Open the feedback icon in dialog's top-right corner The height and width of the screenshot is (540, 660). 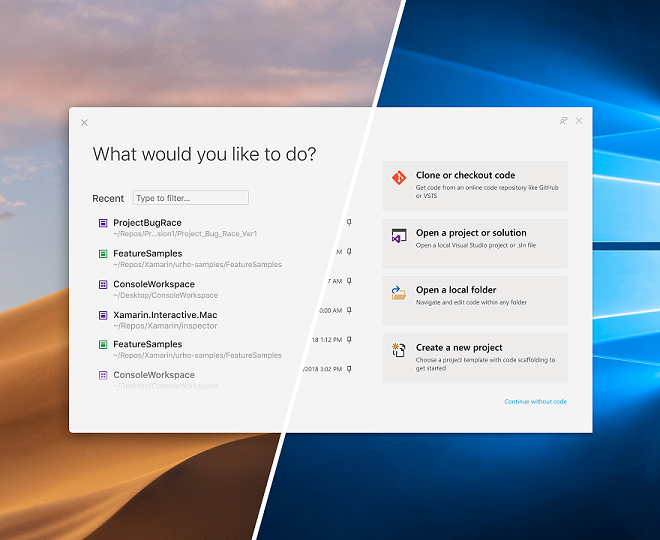(x=563, y=121)
